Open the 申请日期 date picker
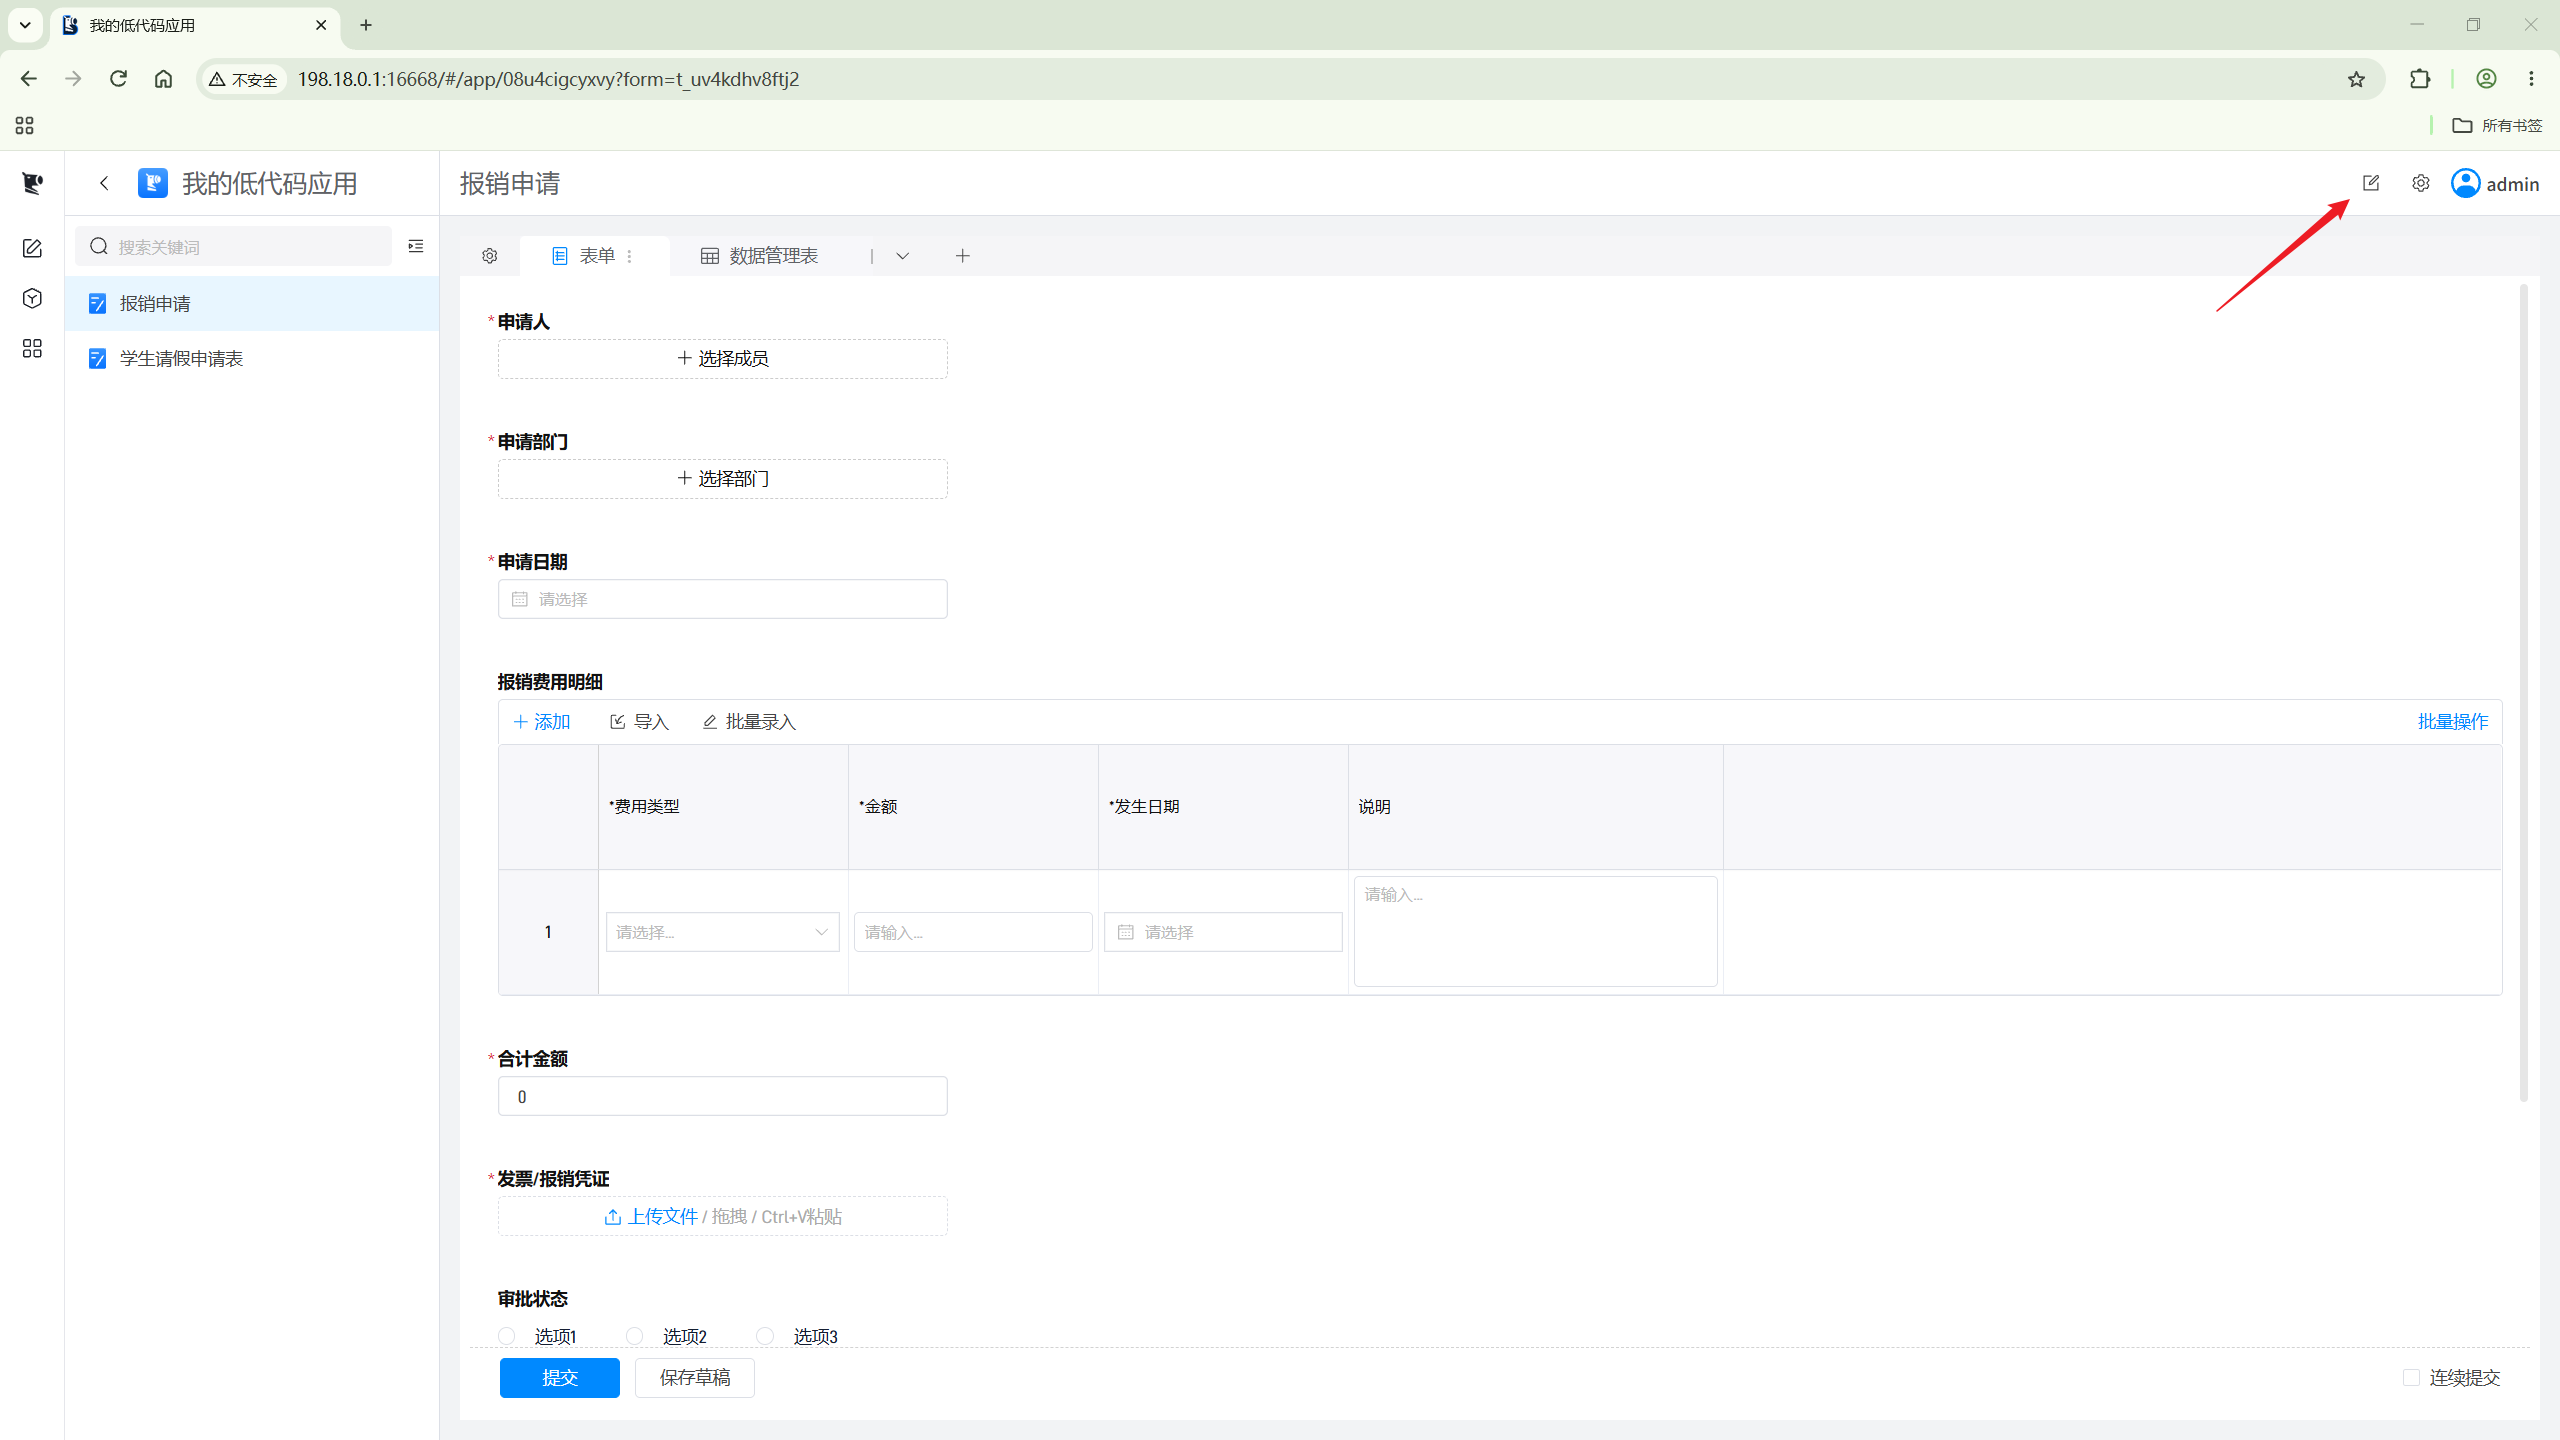The image size is (2560, 1440). click(x=723, y=599)
